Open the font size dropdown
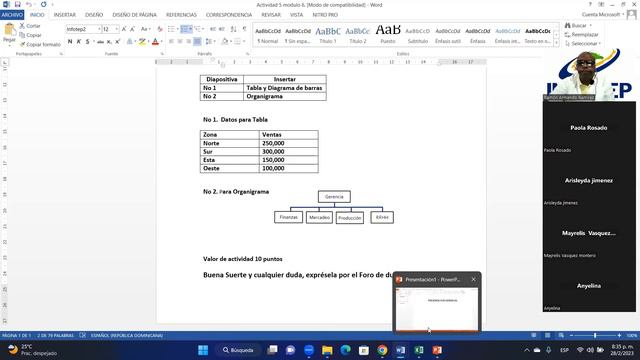The image size is (640, 360). pyautogui.click(x=117, y=29)
